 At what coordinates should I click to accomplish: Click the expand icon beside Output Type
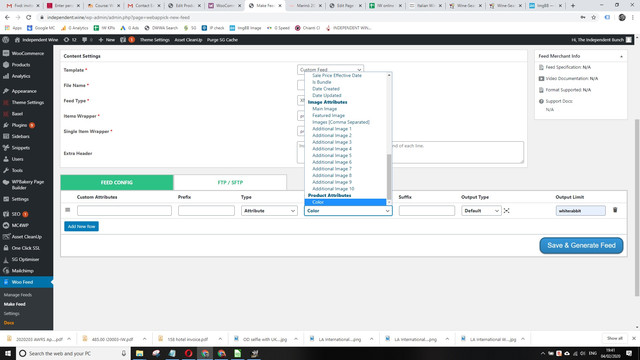[507, 211]
